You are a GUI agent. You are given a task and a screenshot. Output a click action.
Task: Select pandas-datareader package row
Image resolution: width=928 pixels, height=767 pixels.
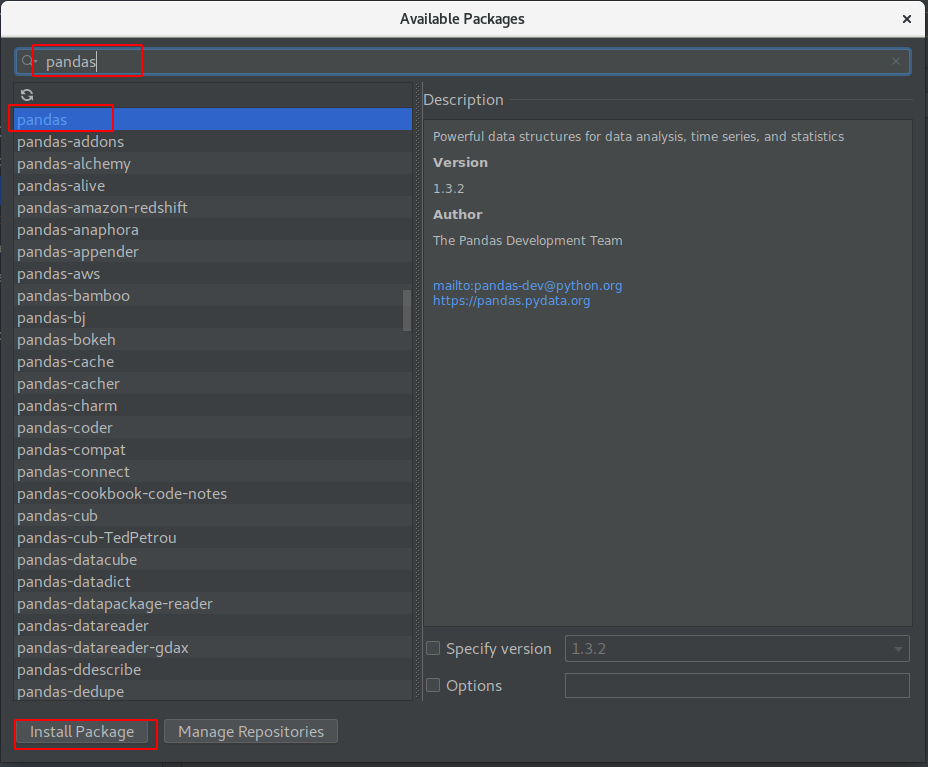(x=213, y=625)
